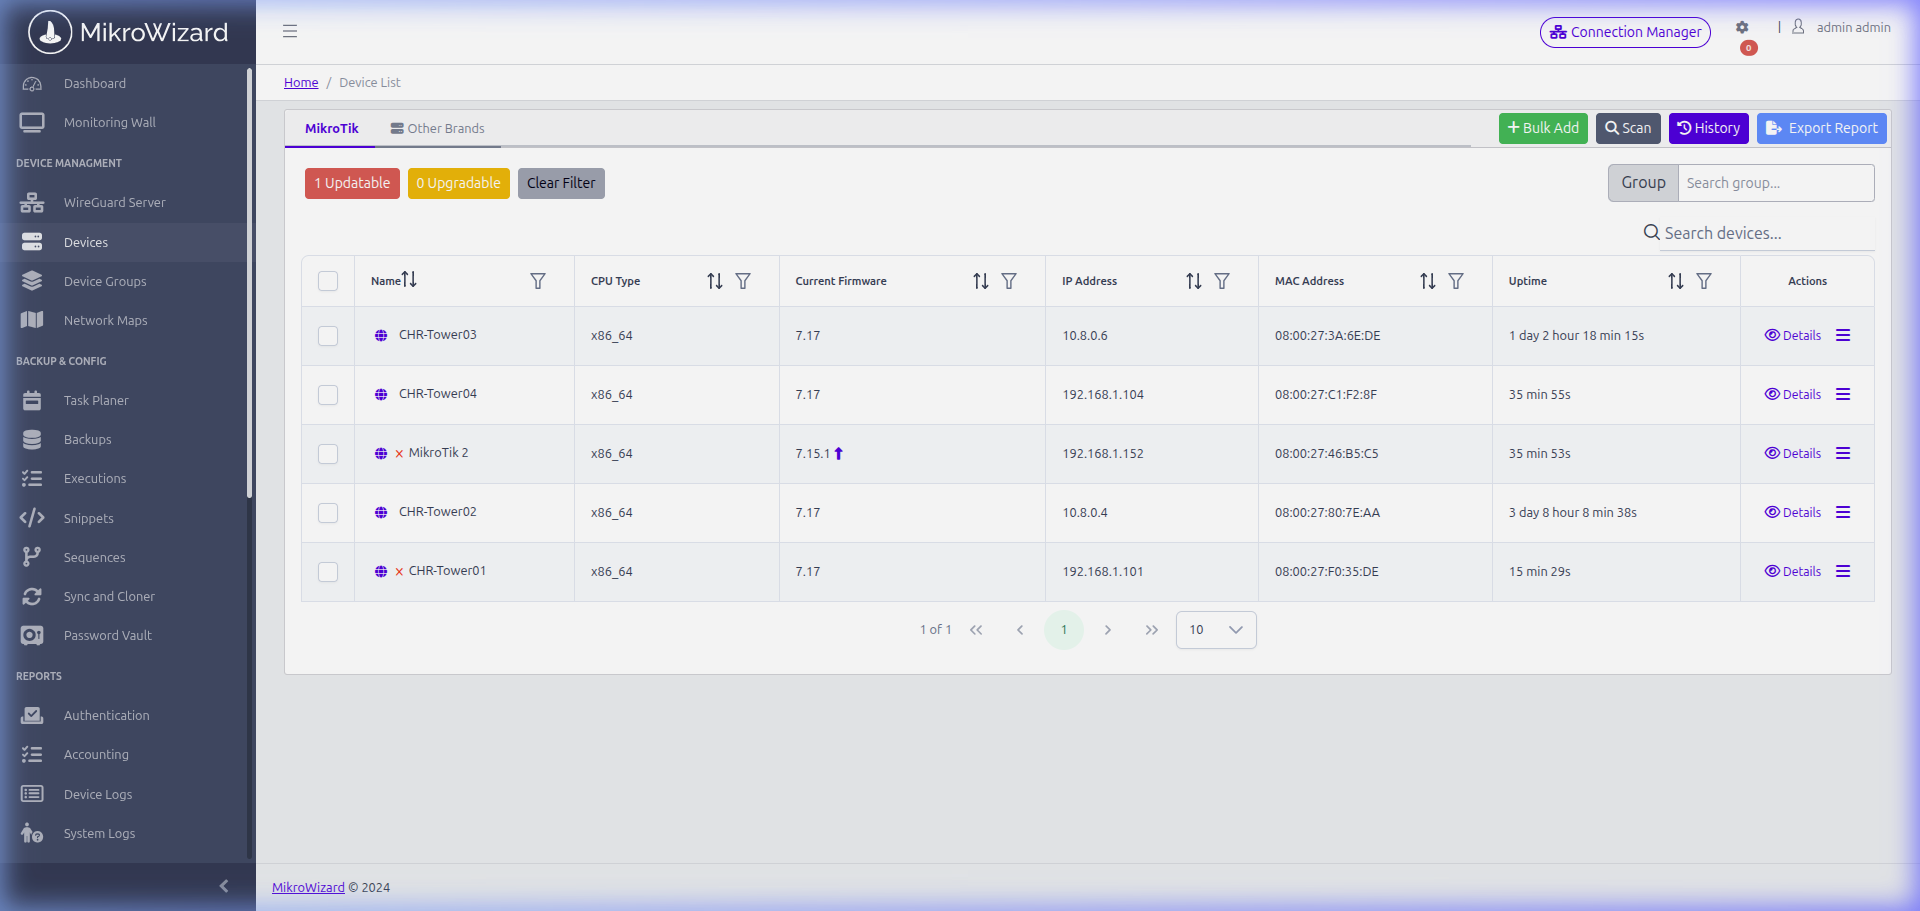
Task: Click Export Report button
Action: point(1822,128)
